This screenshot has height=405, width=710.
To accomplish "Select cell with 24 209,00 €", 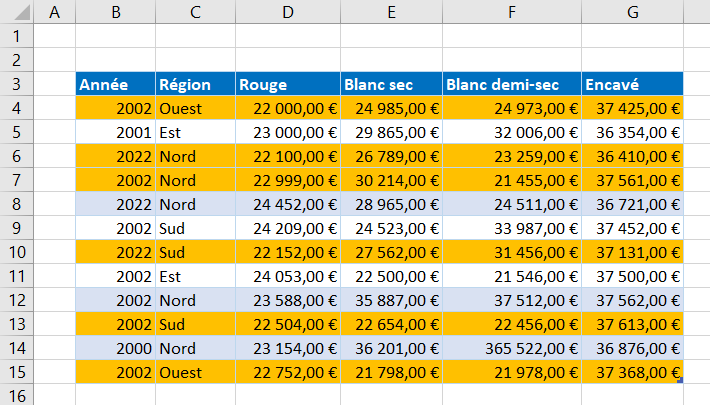I will (x=288, y=228).
